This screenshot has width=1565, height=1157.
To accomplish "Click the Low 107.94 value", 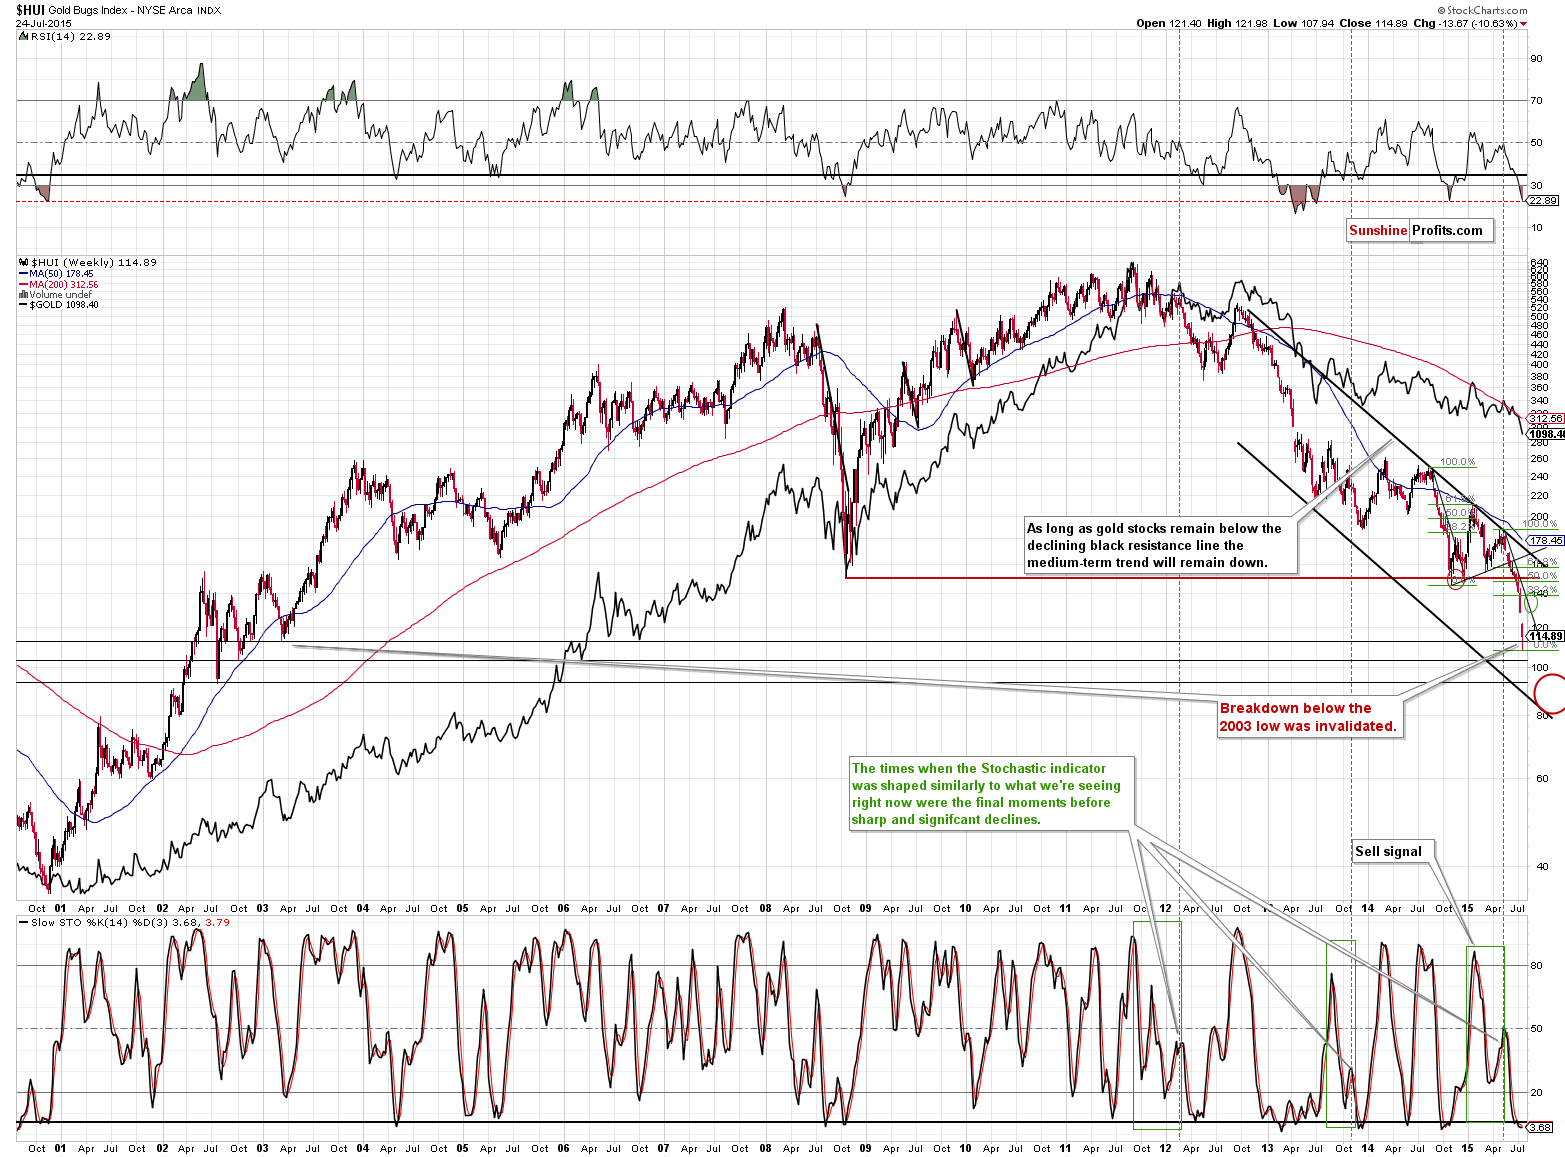I will click(1303, 23).
